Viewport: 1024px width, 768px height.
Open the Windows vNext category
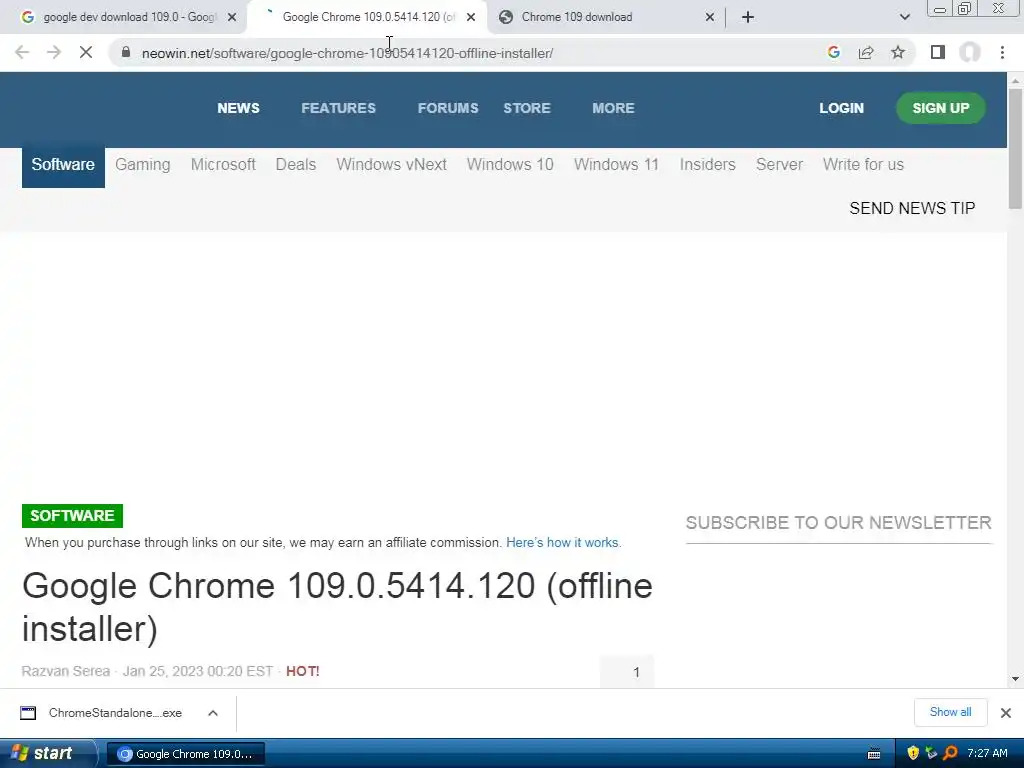391,165
